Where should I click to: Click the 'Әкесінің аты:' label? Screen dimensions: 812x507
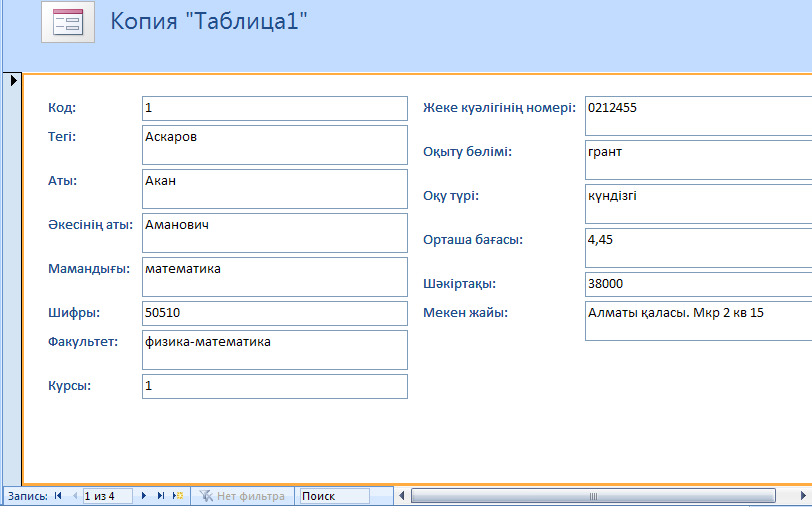tap(90, 225)
